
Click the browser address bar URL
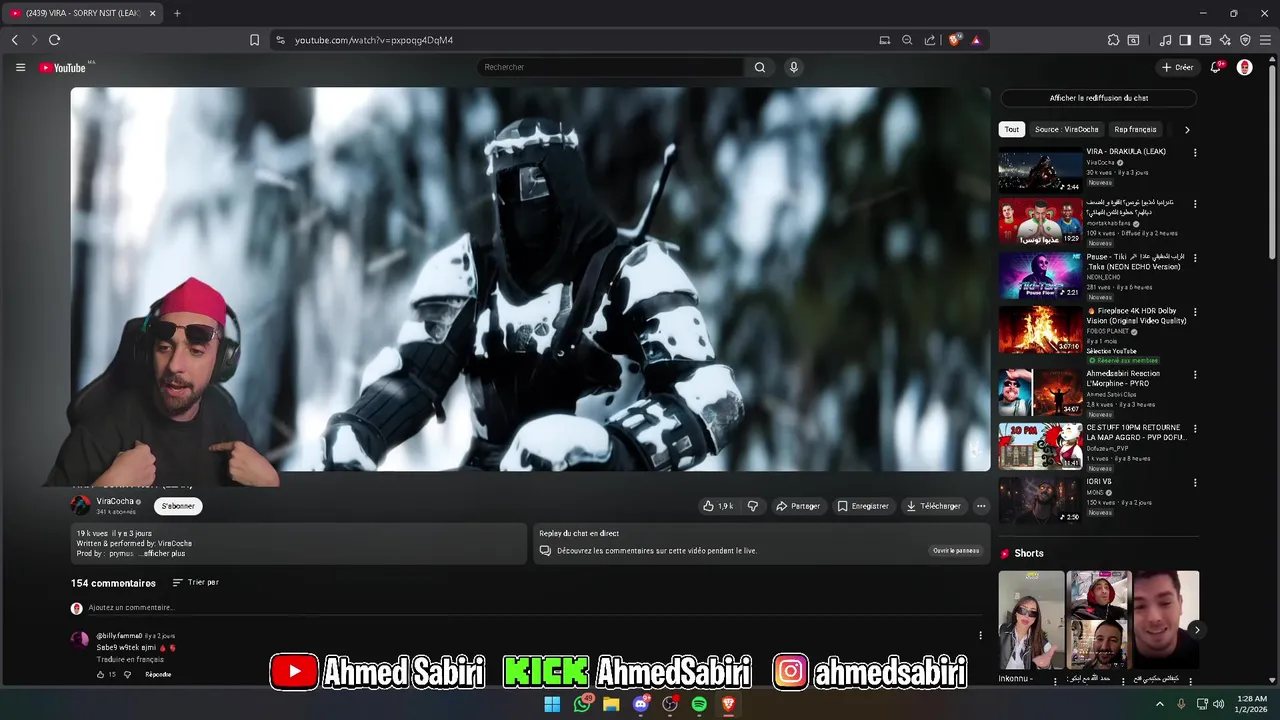374,40
